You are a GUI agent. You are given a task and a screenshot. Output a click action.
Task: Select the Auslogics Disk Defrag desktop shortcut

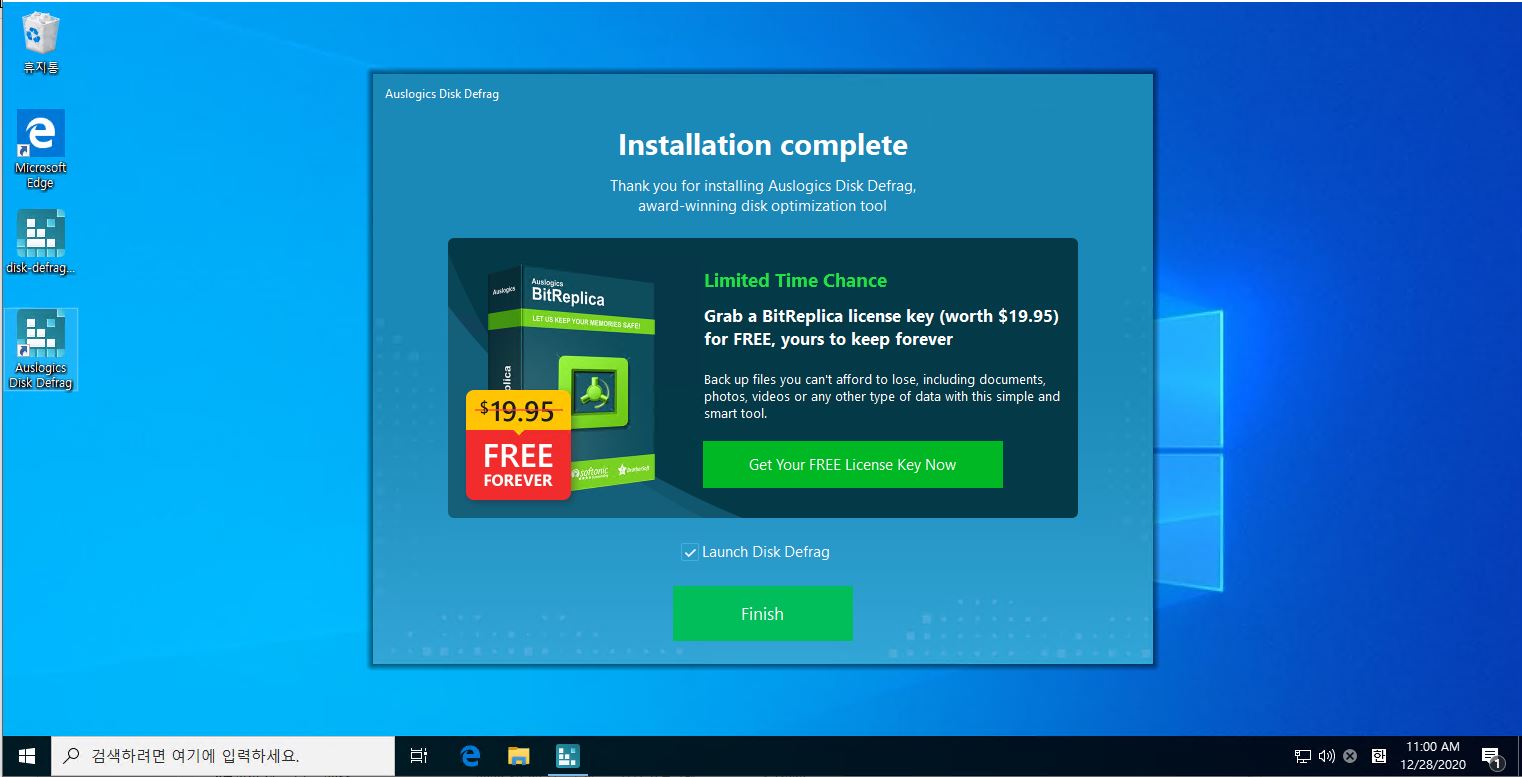(41, 350)
